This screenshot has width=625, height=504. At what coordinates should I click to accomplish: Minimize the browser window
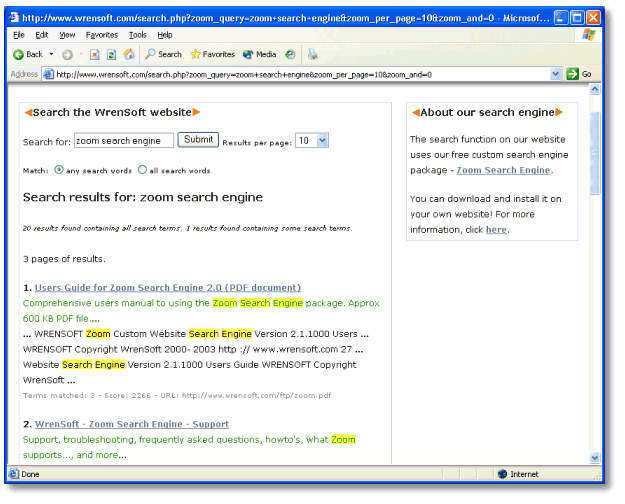click(561, 18)
